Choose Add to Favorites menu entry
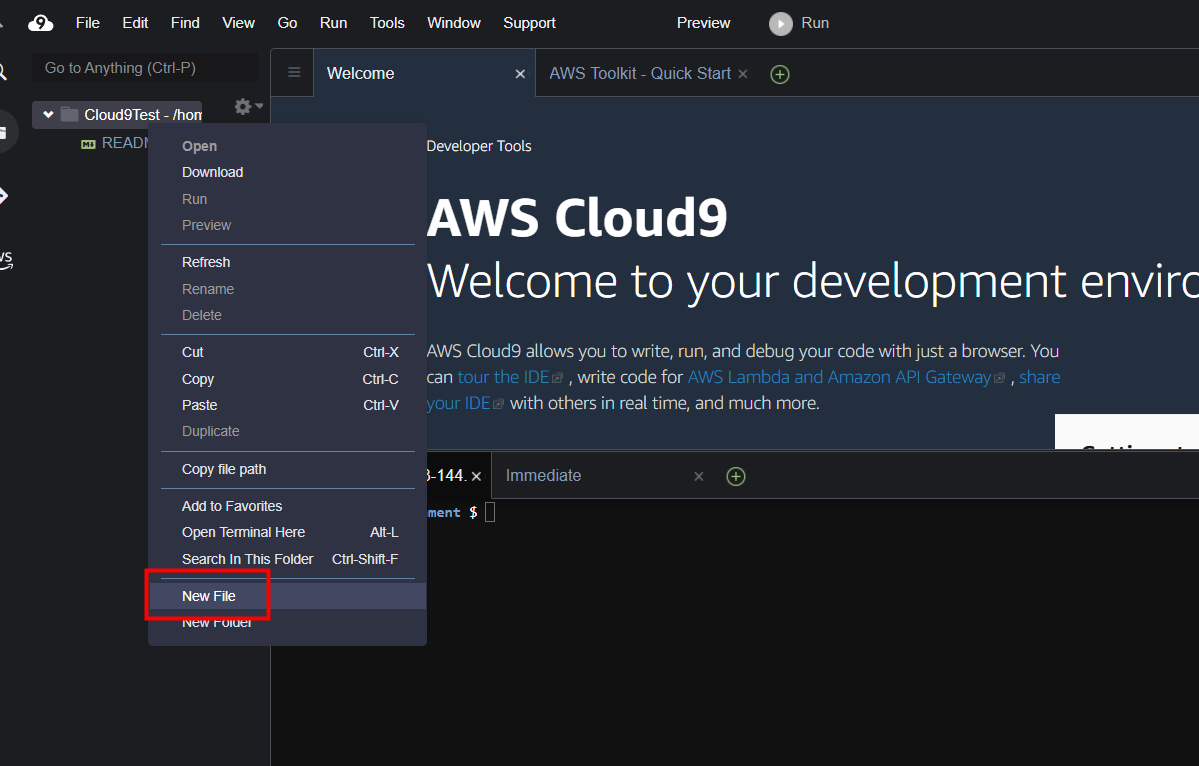This screenshot has width=1199, height=766. click(288, 506)
